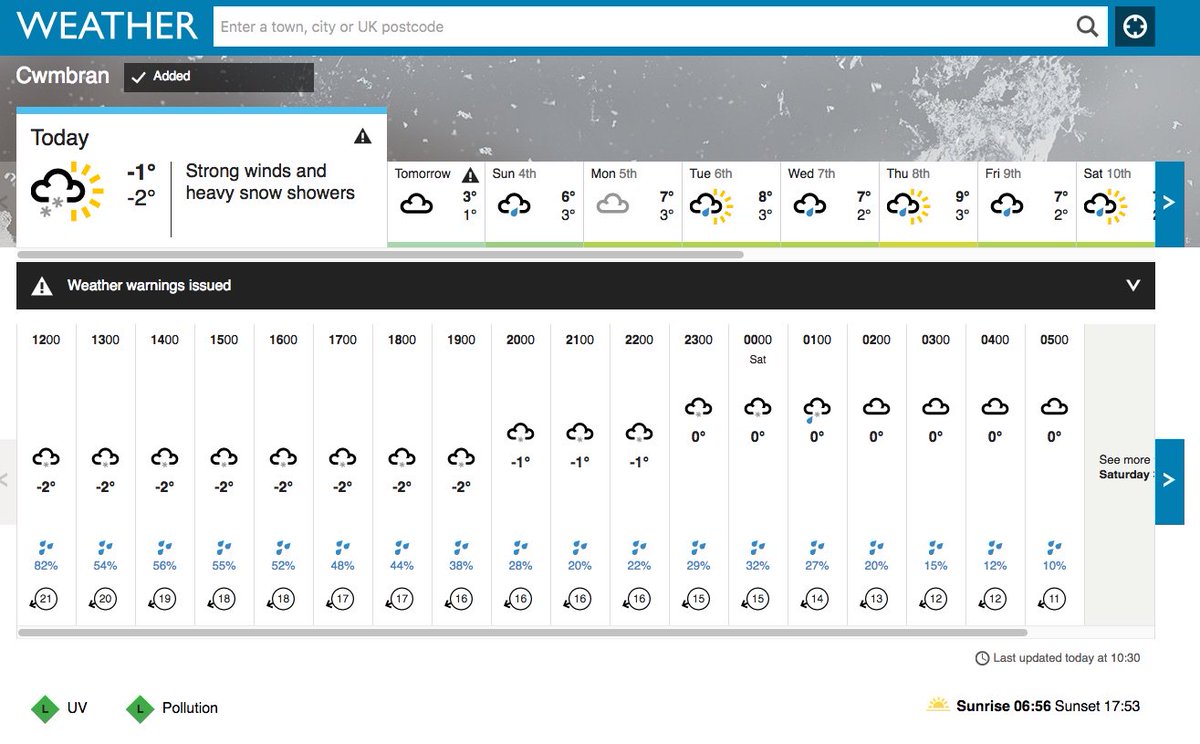Click the search magnifier icon

(1087, 27)
